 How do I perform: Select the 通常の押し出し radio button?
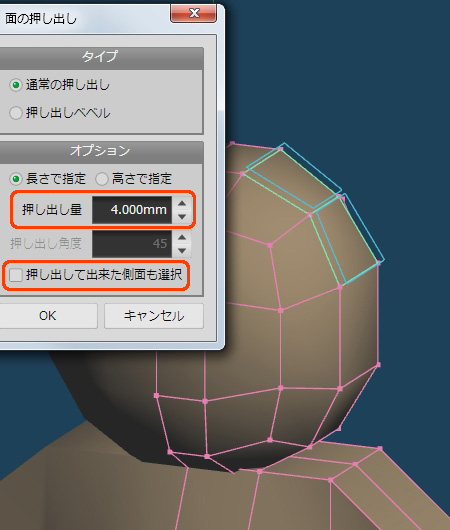tap(16, 85)
